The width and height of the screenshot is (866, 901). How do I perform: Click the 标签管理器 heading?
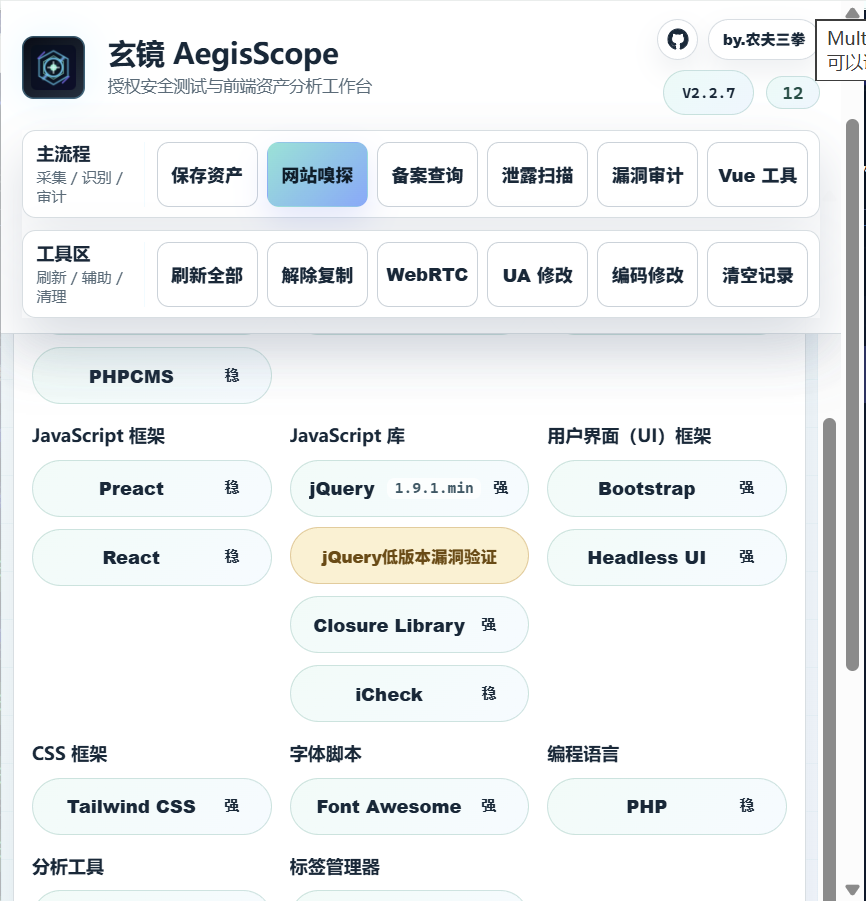click(x=334, y=867)
